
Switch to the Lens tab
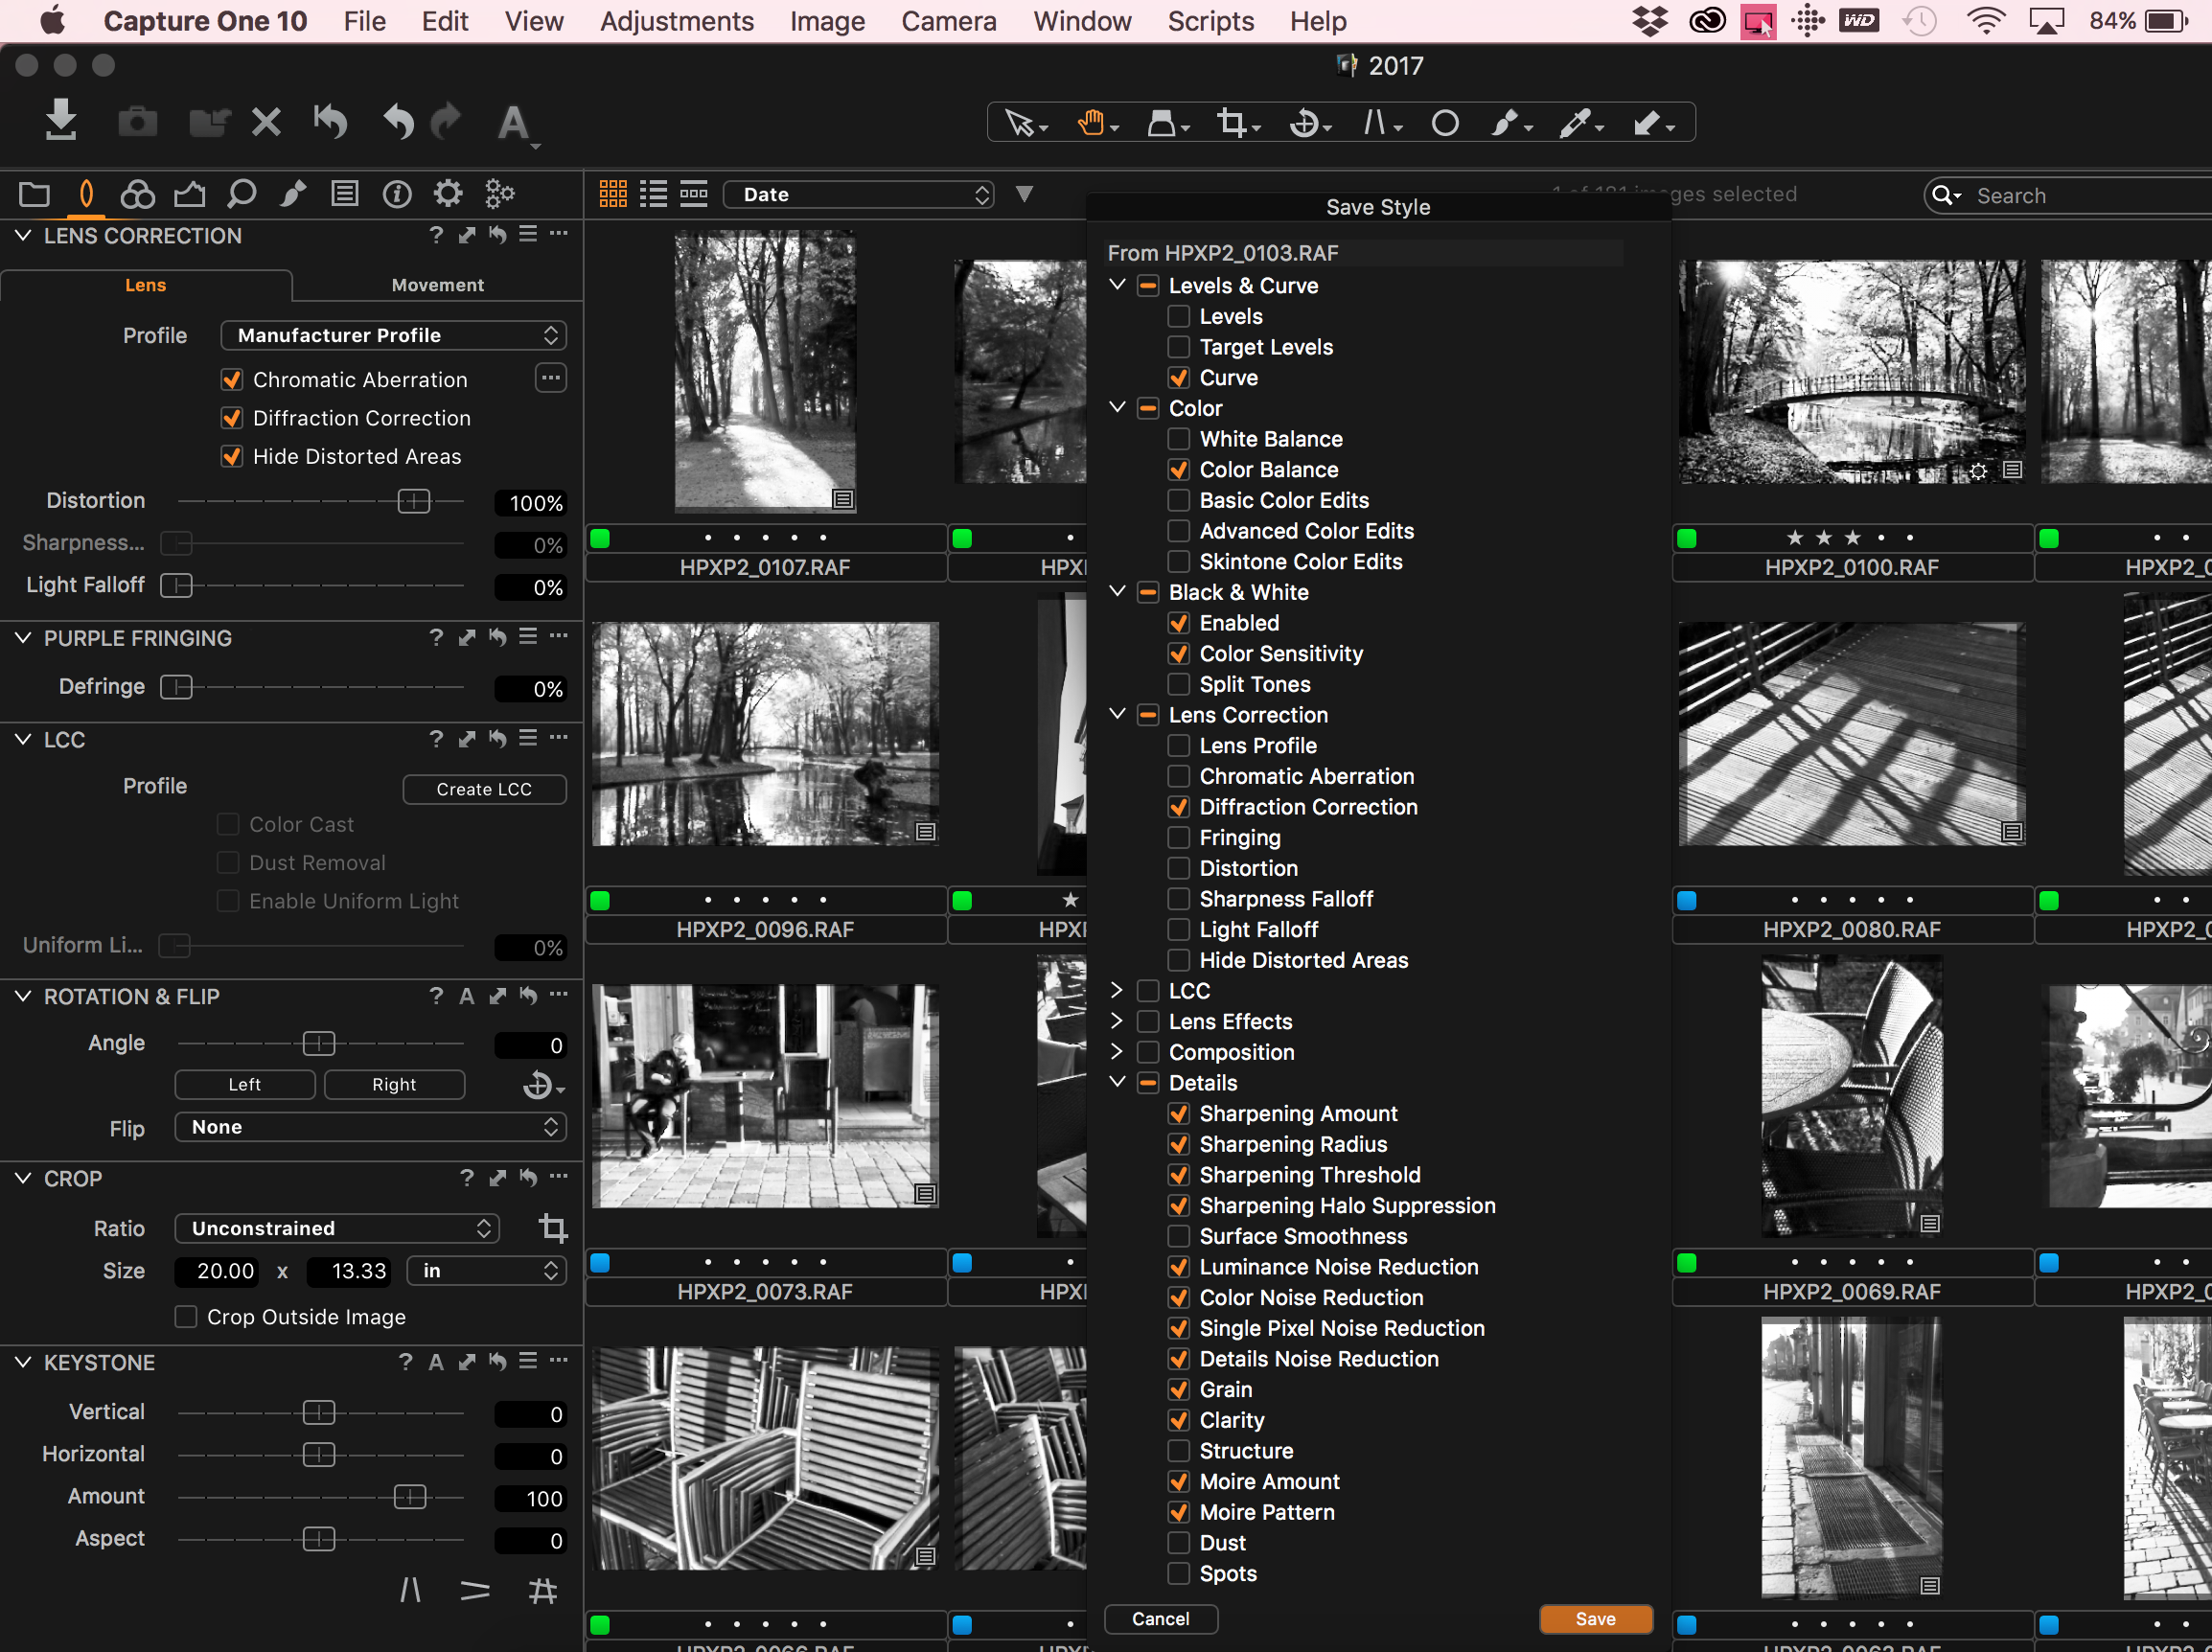tap(146, 285)
